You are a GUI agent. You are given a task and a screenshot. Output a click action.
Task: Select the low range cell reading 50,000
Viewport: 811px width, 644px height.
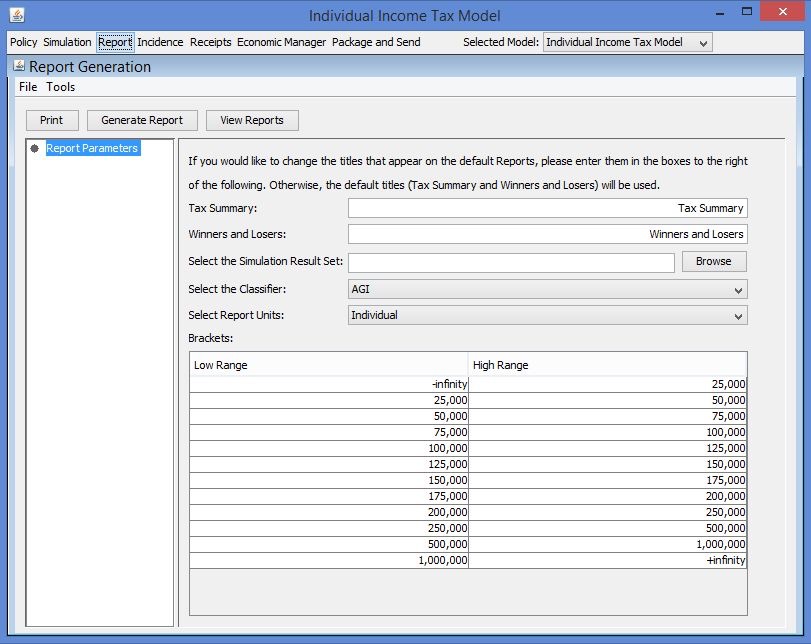click(329, 416)
